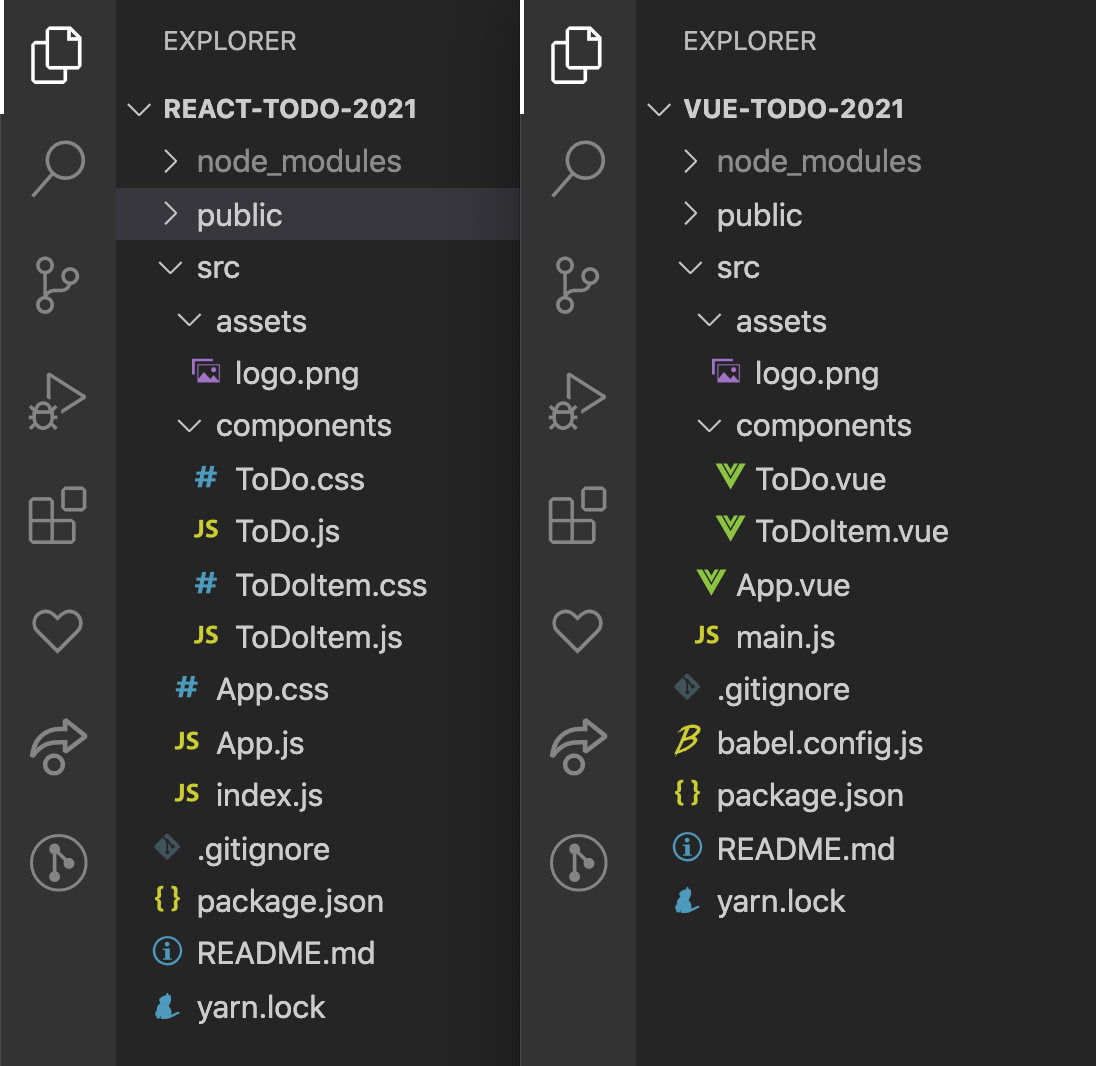Open App.vue in the Vue project

point(794,584)
